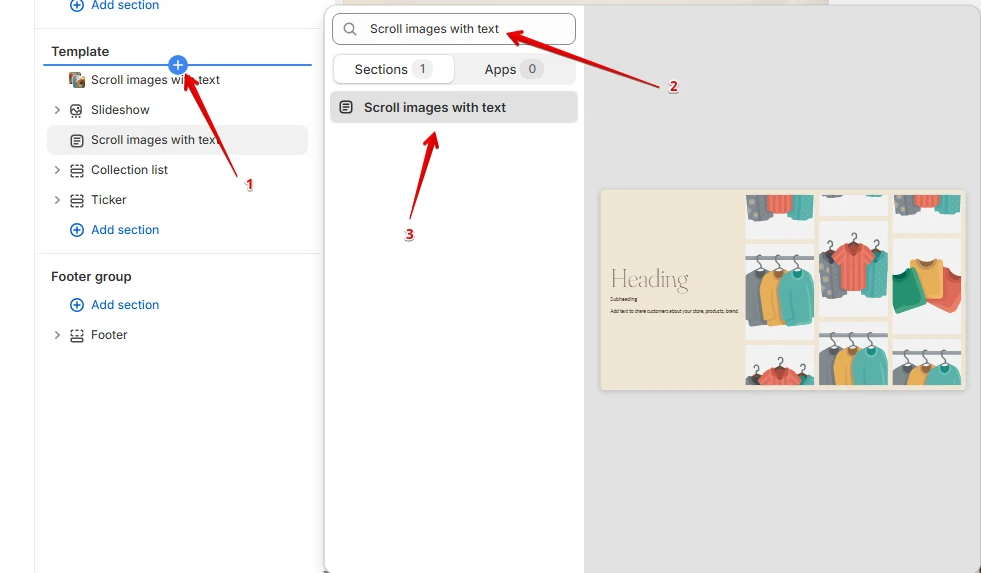Select the Collection list row label
The width and height of the screenshot is (981, 573).
(x=130, y=170)
